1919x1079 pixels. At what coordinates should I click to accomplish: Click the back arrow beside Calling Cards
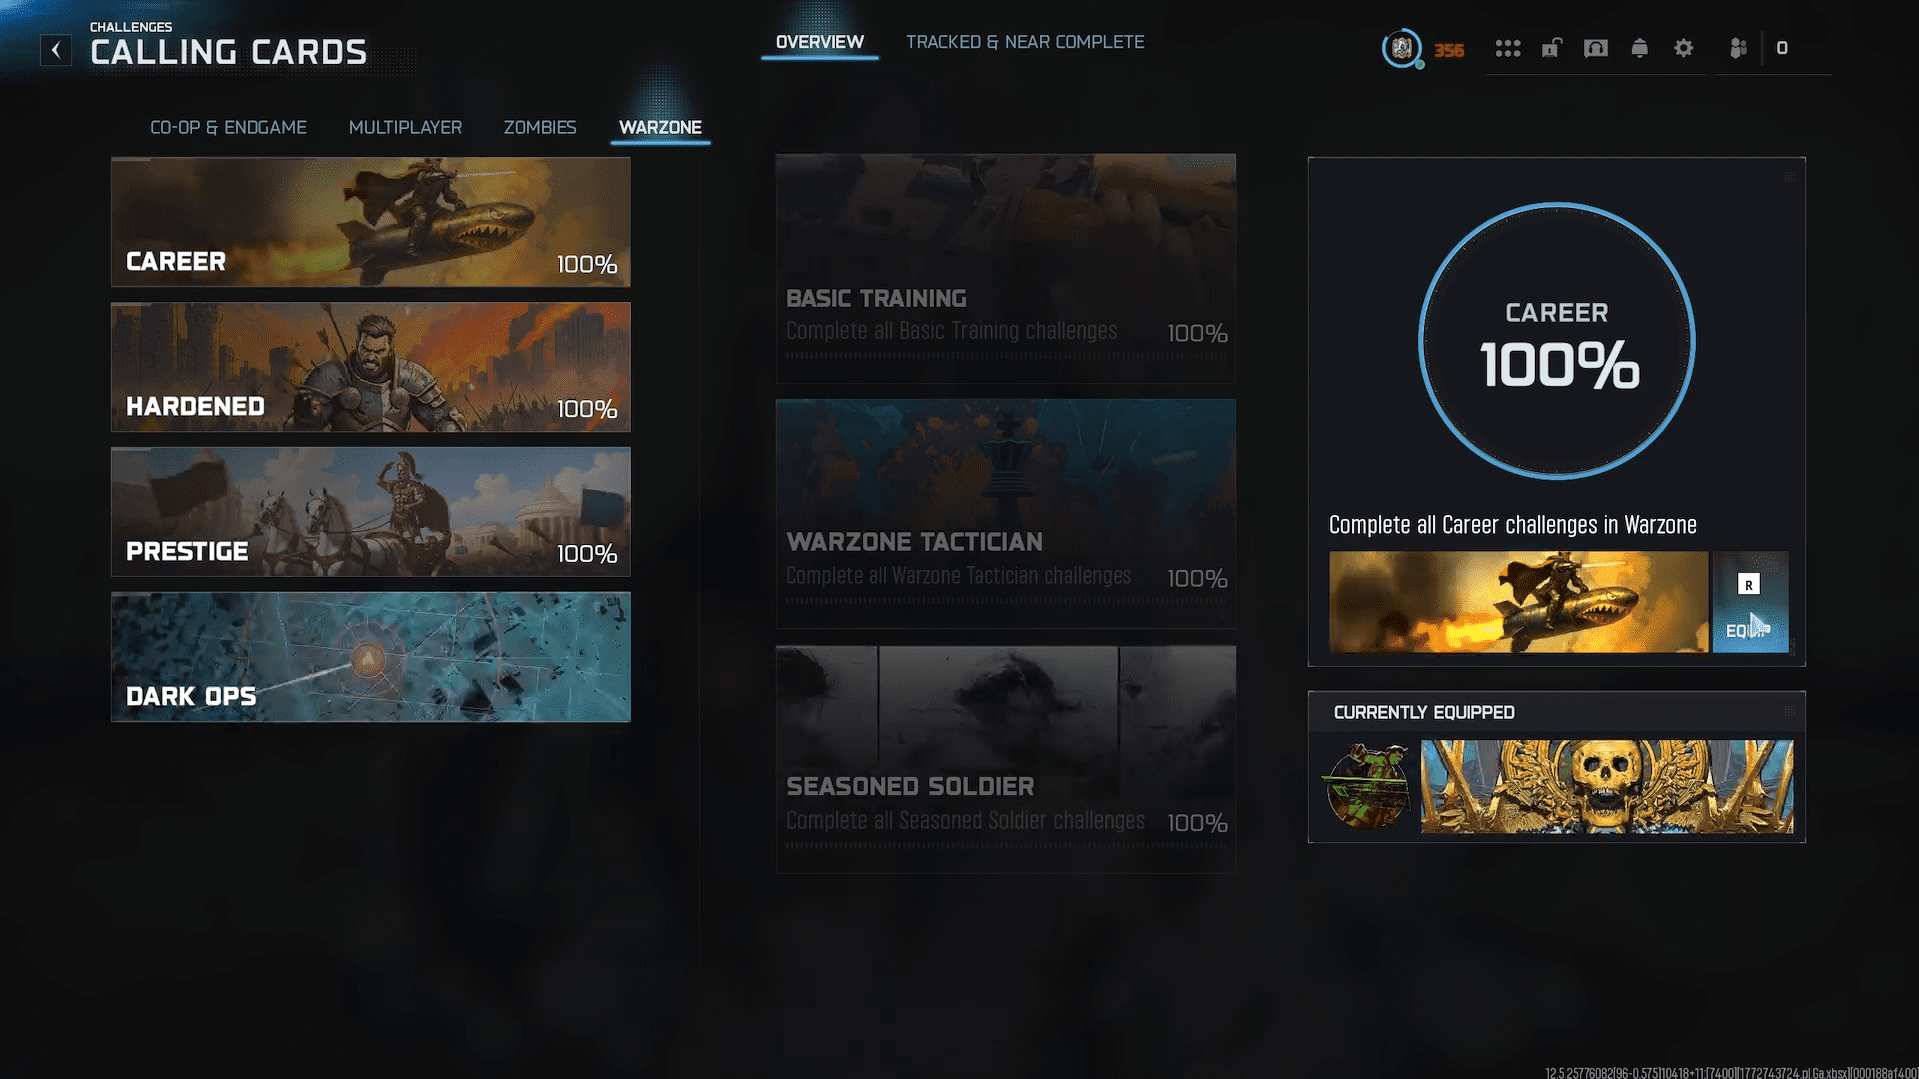56,50
